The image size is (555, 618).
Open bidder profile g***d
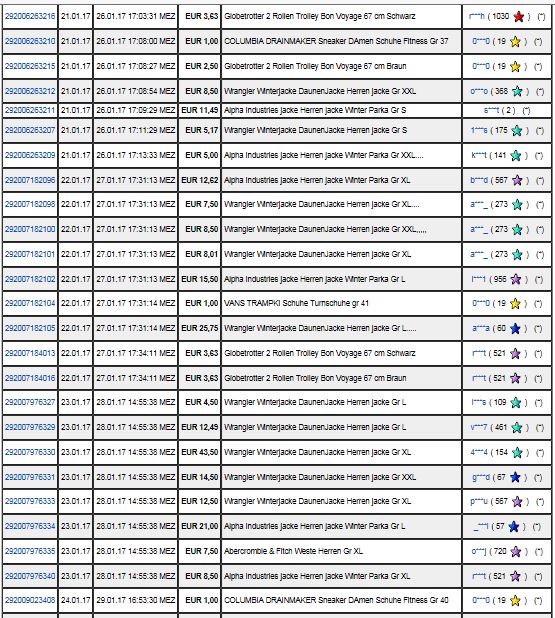(481, 477)
